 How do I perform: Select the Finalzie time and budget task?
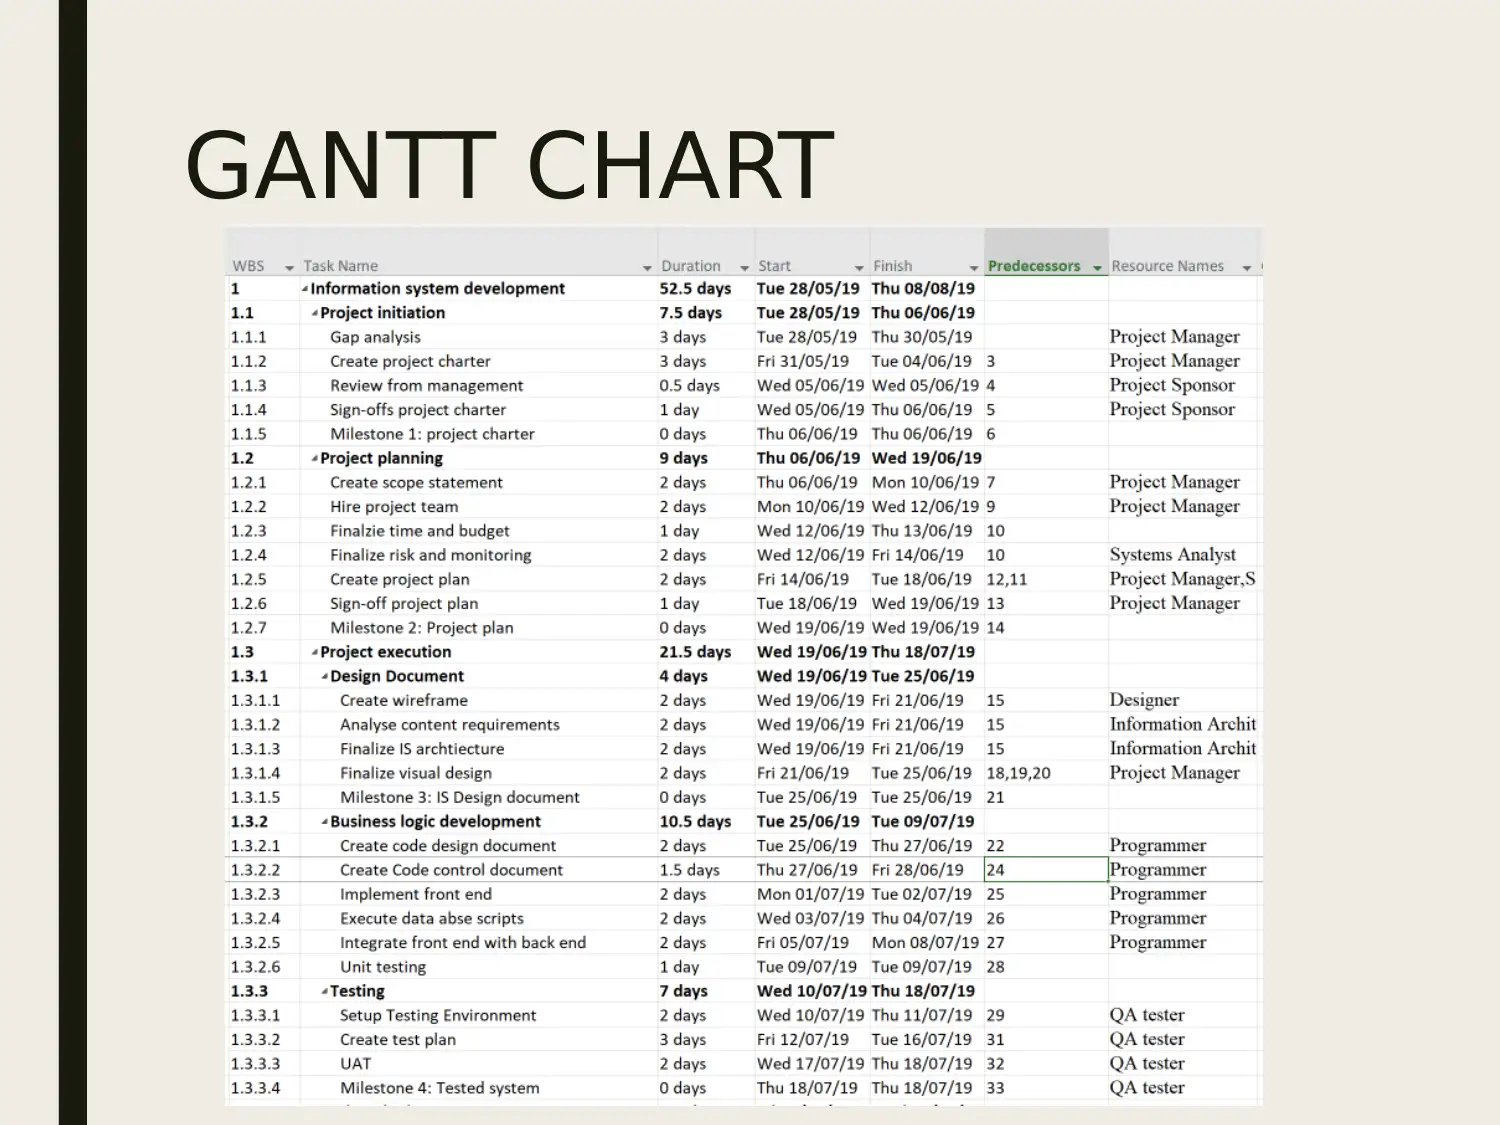[420, 531]
